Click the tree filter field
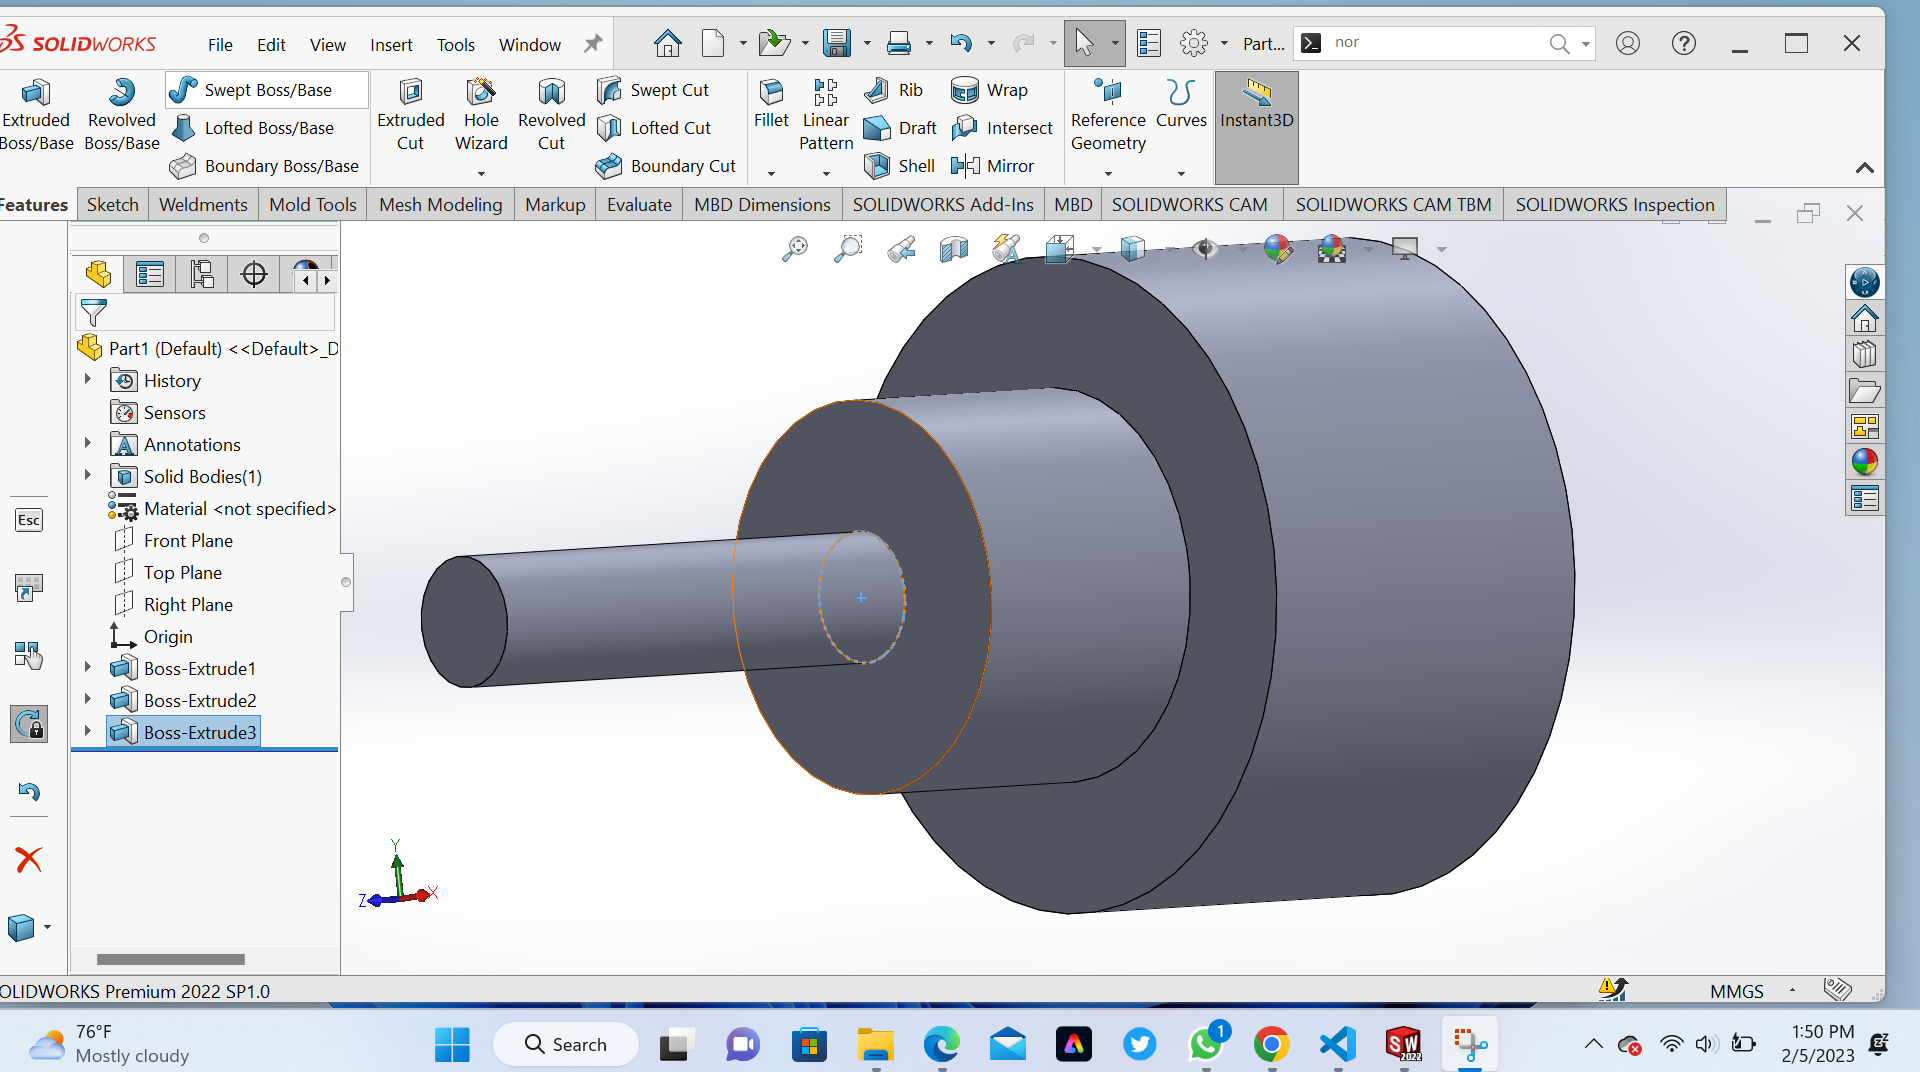 (x=204, y=313)
